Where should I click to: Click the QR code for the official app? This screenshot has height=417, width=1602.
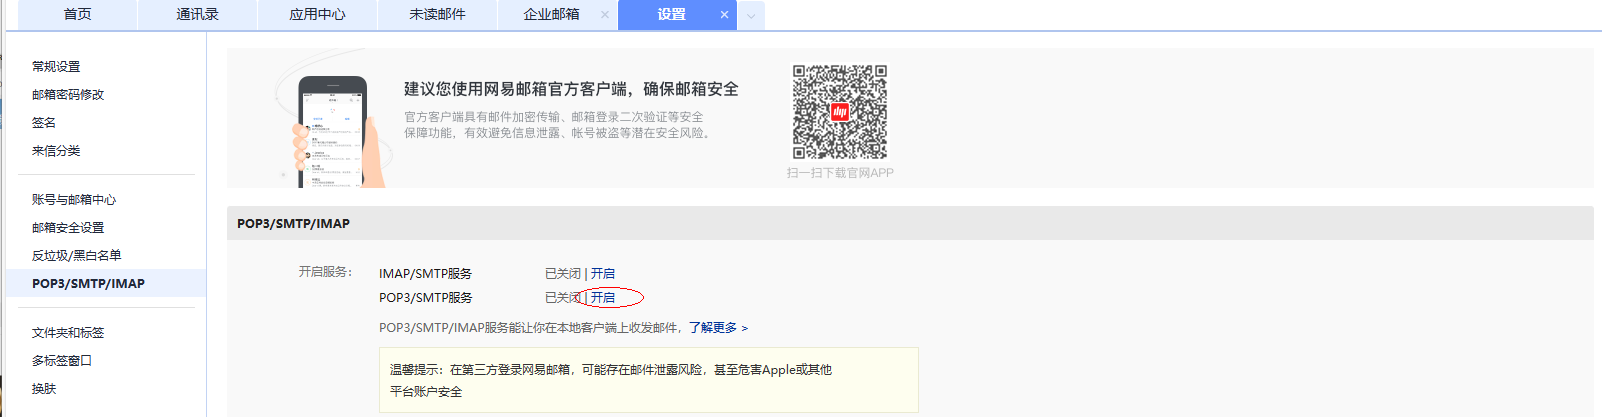pyautogui.click(x=840, y=112)
